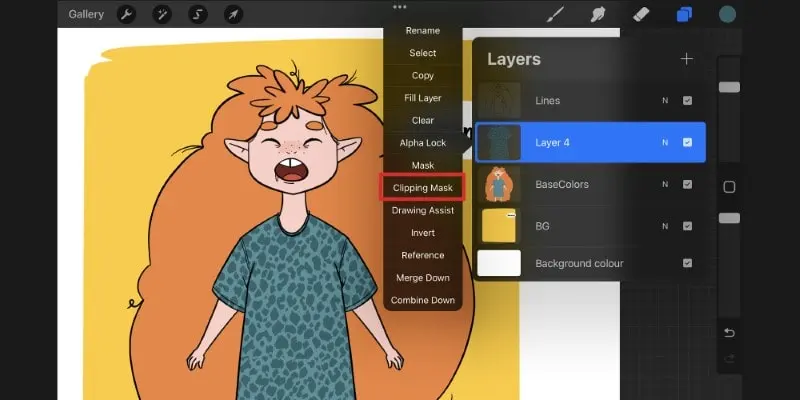Open the Actions wrench menu

[x=126, y=14]
